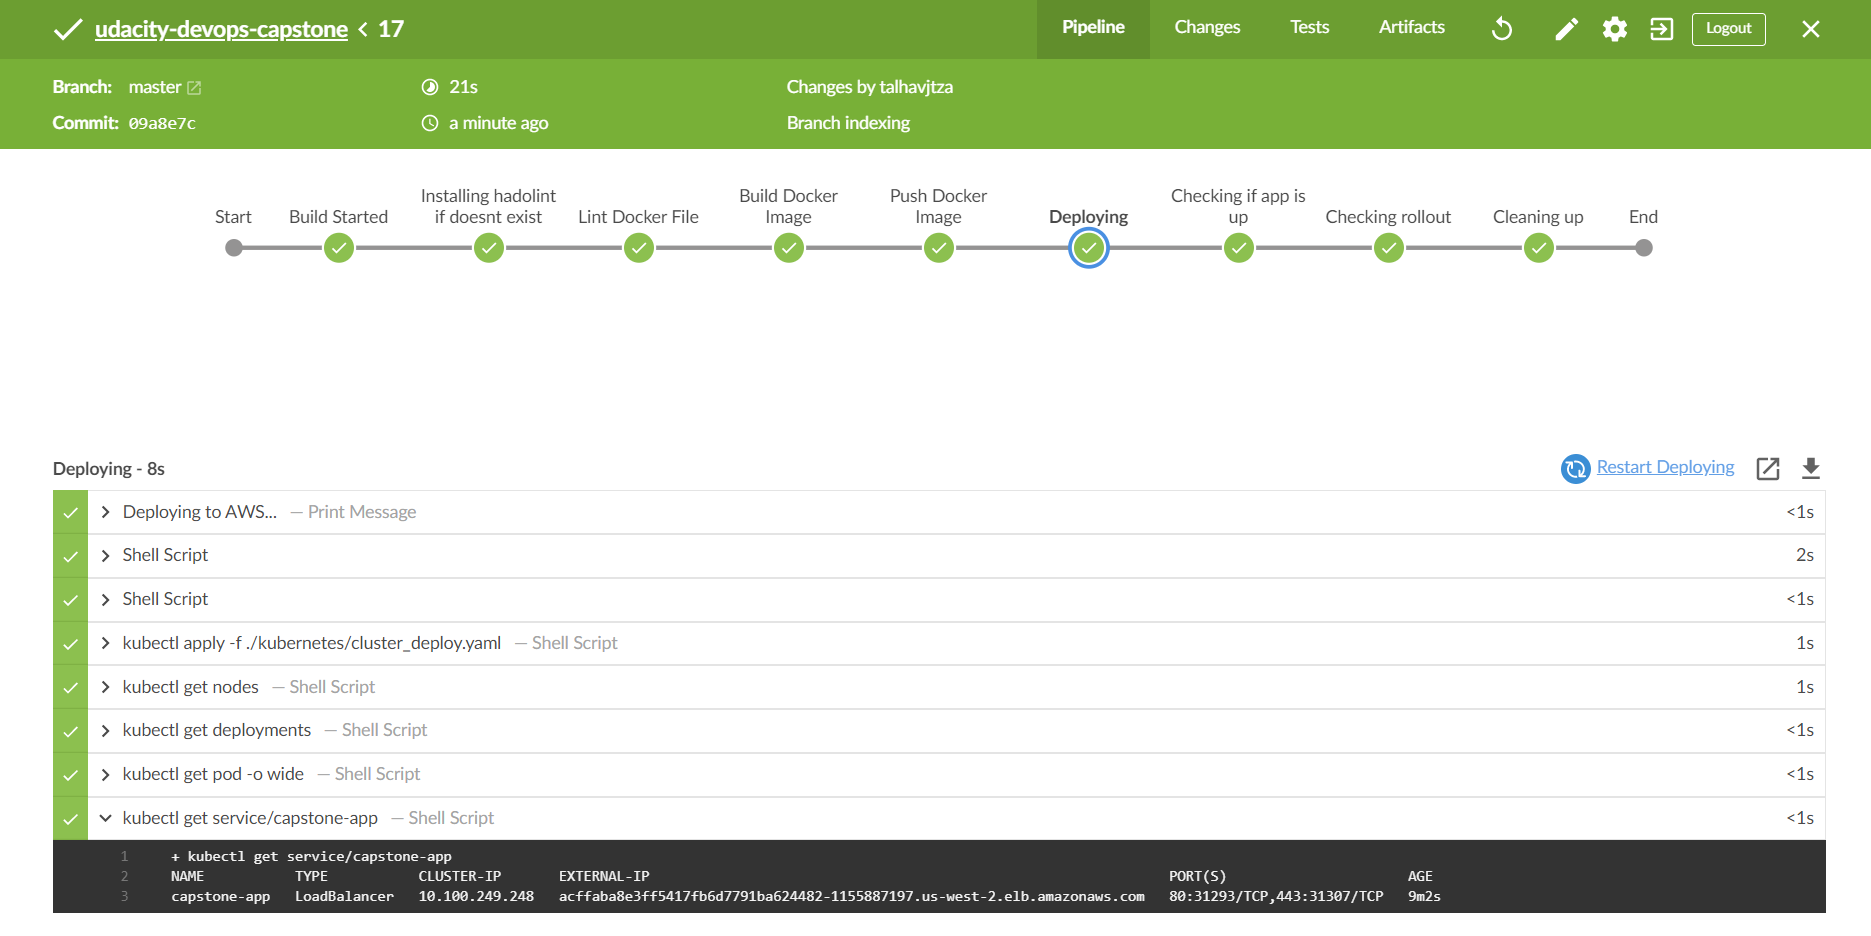Select the Lint Docker File stage node

(x=639, y=248)
